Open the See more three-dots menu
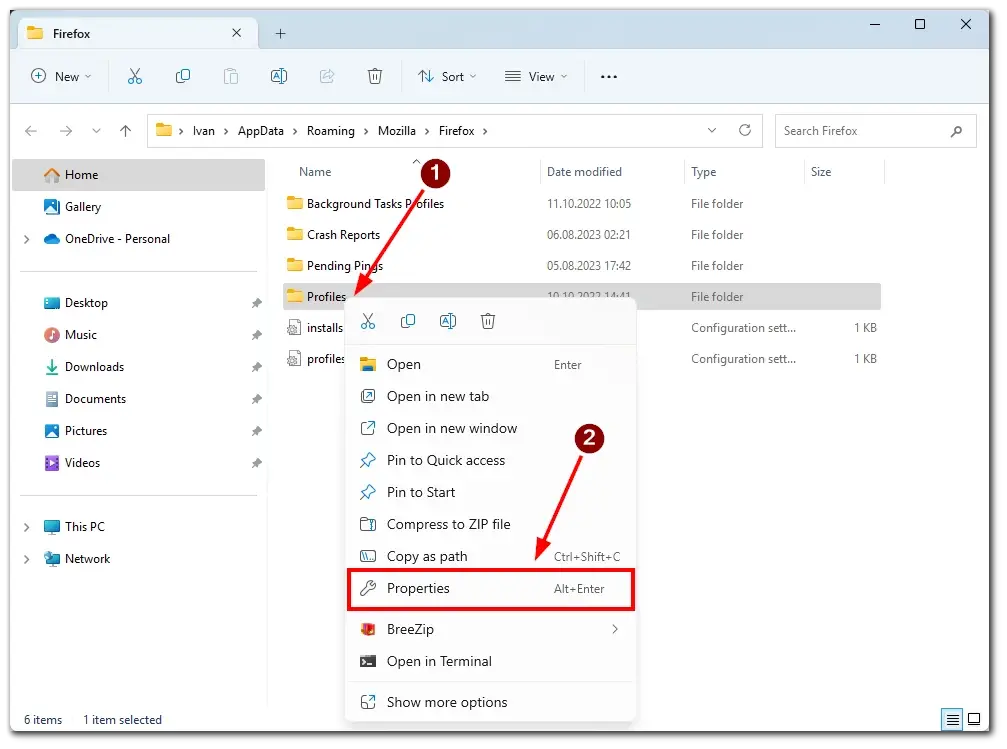 (x=609, y=76)
